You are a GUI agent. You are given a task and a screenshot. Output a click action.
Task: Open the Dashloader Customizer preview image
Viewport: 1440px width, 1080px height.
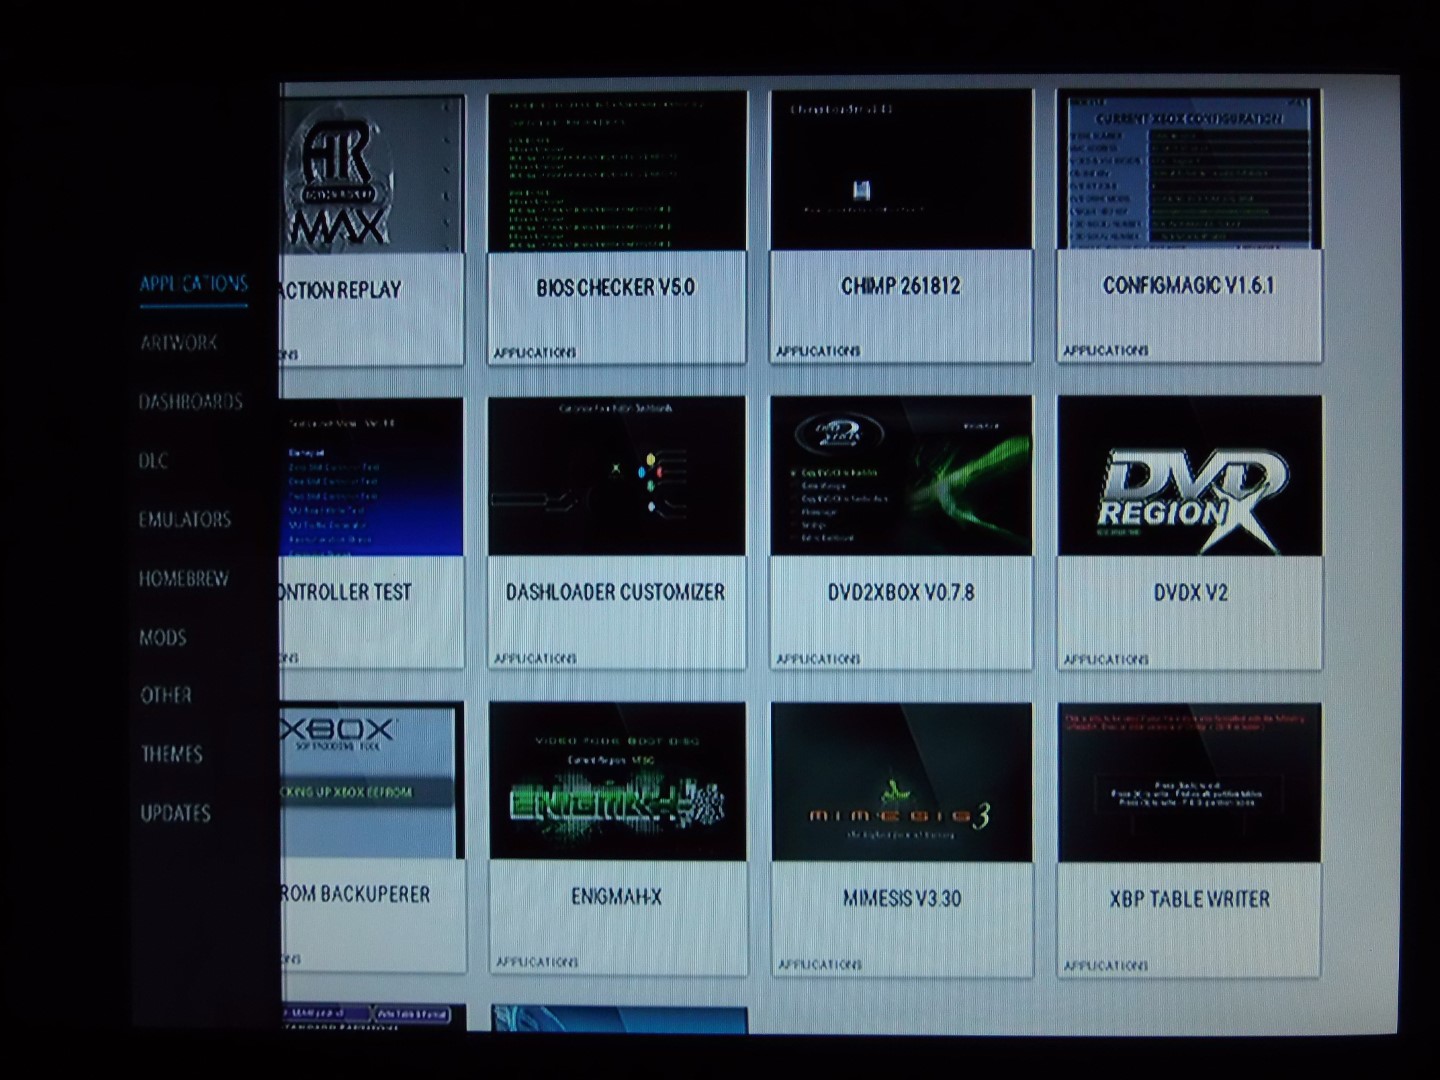tap(617, 476)
